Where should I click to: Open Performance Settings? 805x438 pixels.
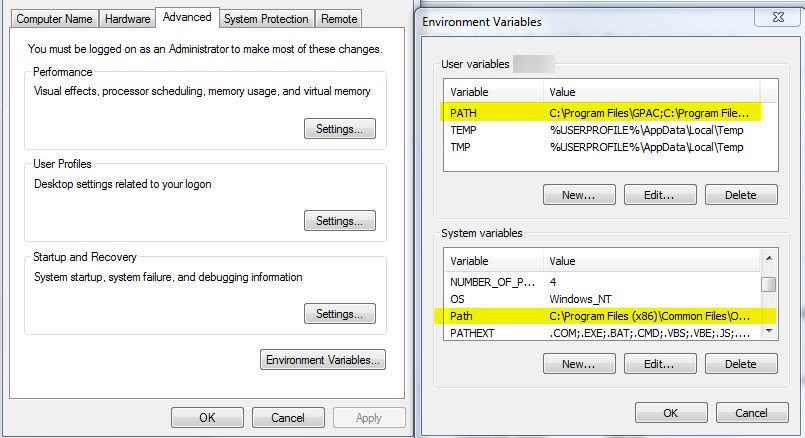(x=339, y=129)
